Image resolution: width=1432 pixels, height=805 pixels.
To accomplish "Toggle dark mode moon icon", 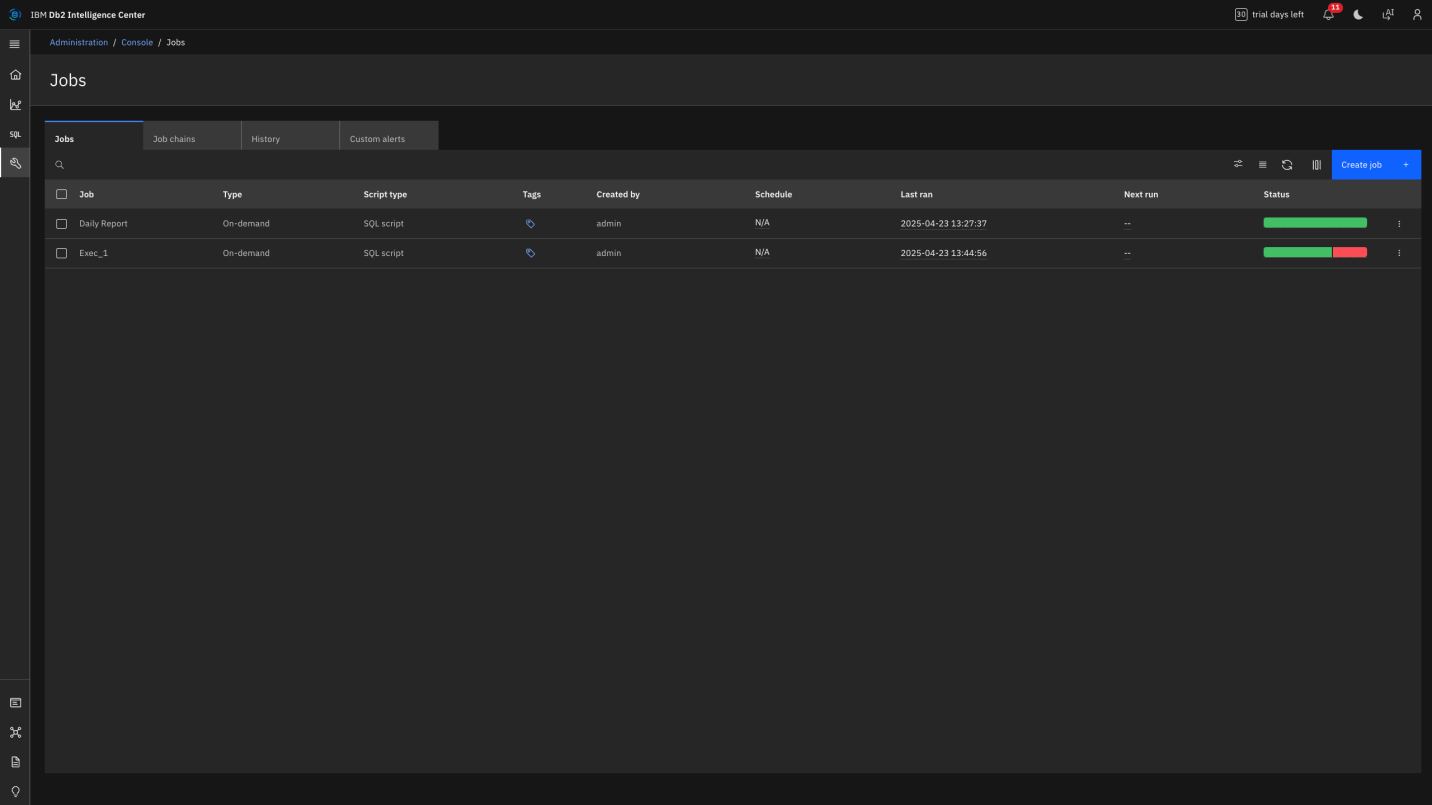I will pos(1358,15).
